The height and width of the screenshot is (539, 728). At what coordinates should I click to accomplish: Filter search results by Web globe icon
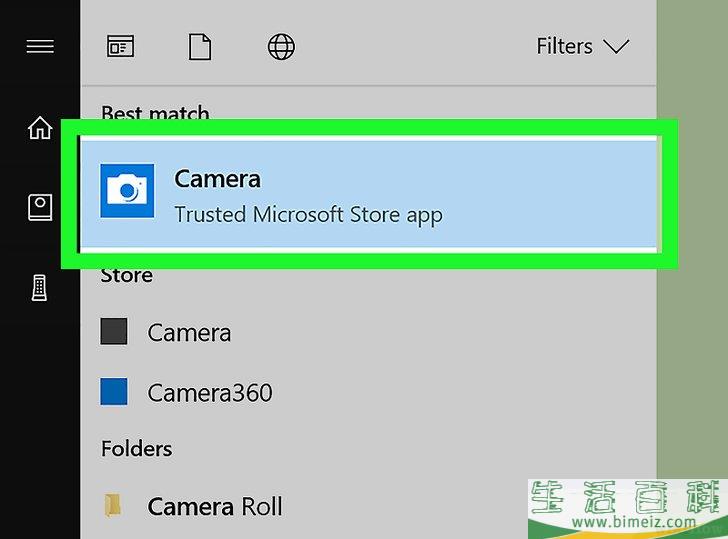282,47
